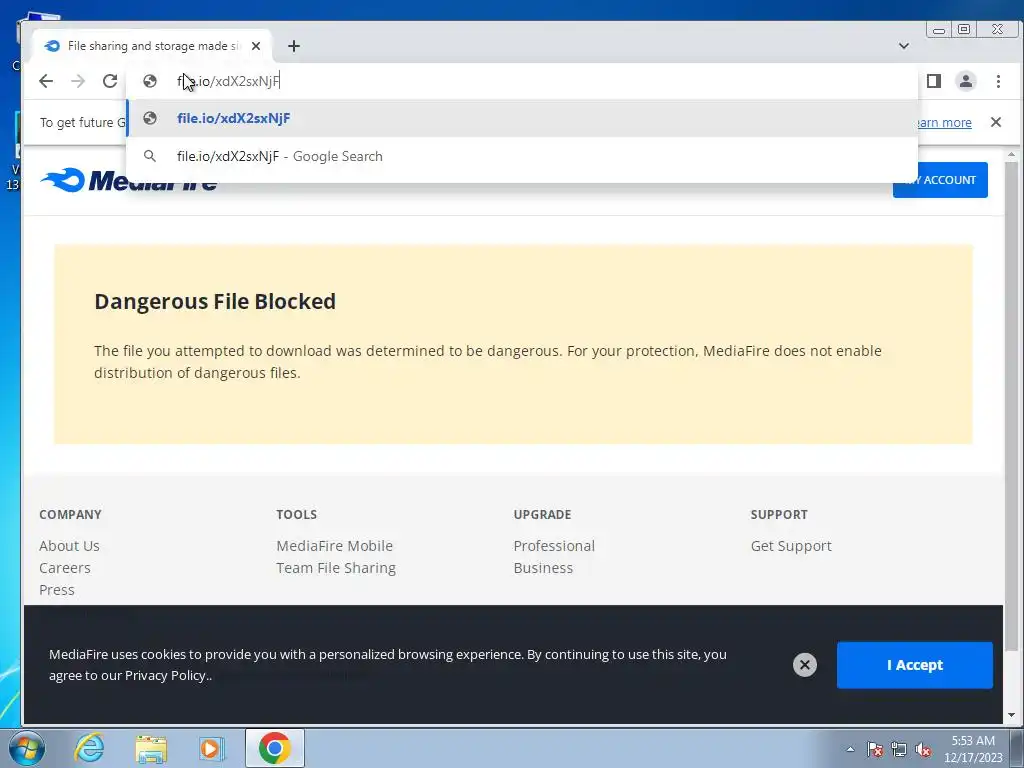The image size is (1024, 768).
Task: Open the taskbar clock and date
Action: pyautogui.click(x=973, y=749)
